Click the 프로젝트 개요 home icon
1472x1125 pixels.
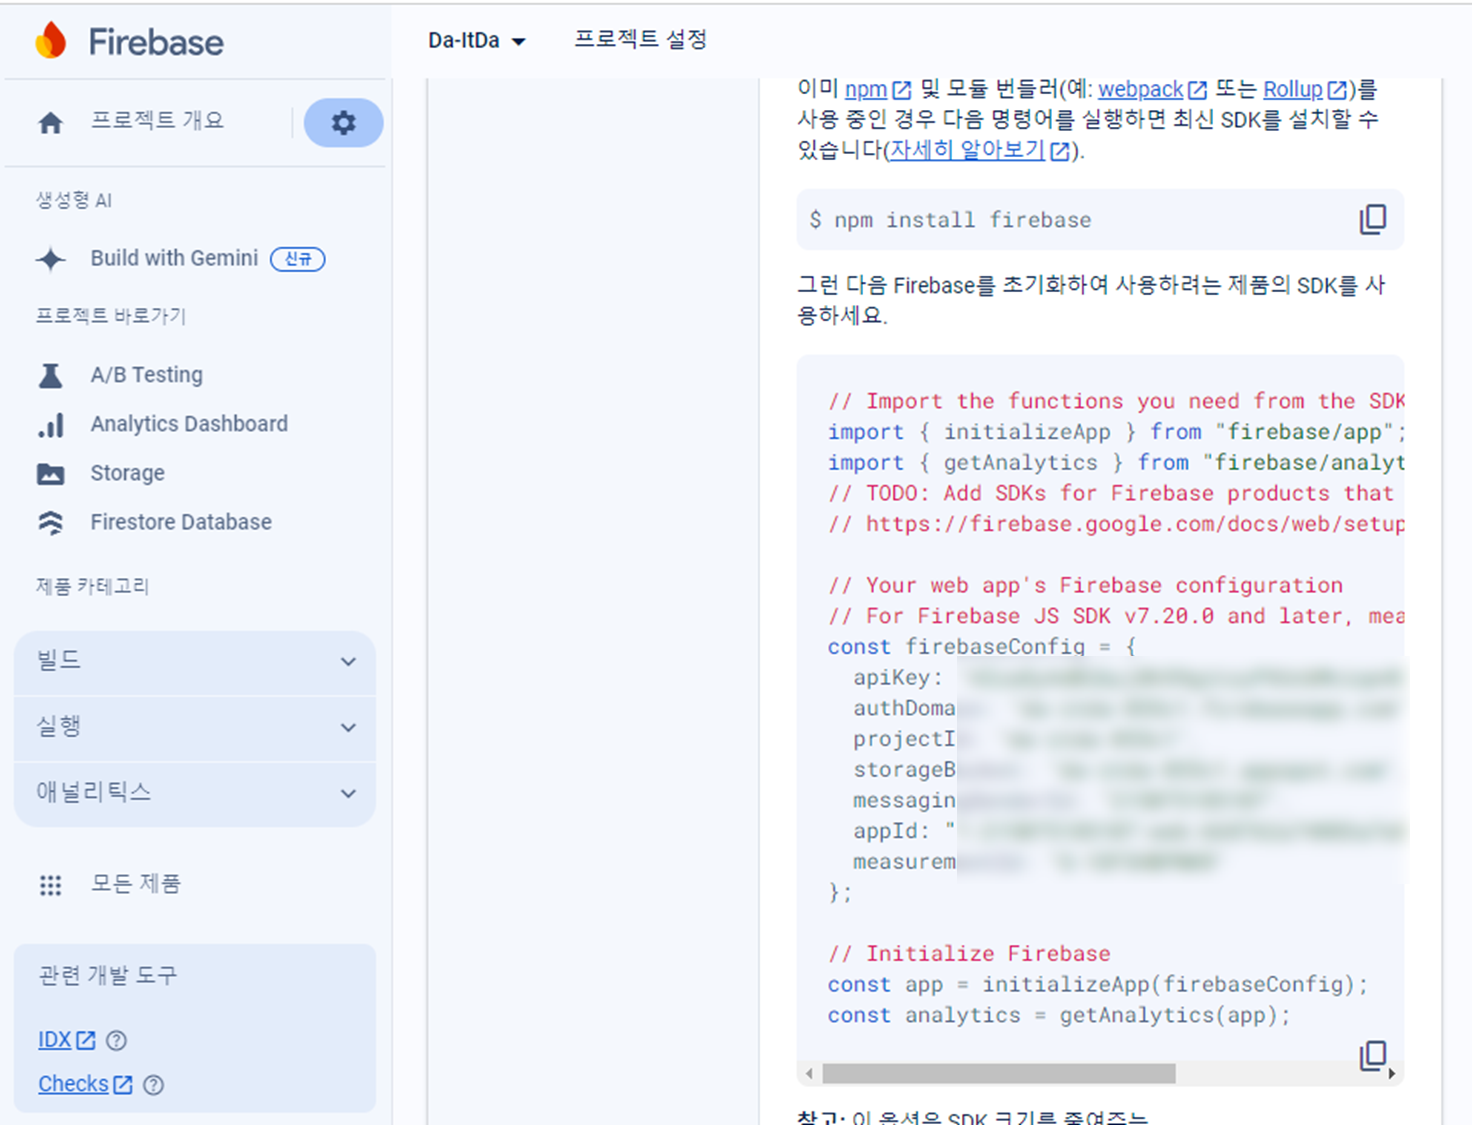[x=50, y=121]
